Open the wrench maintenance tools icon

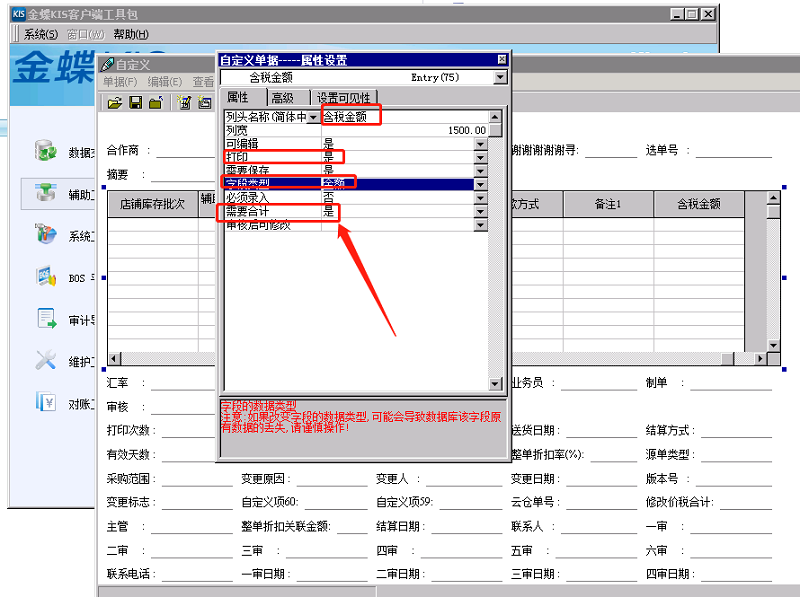[46, 360]
